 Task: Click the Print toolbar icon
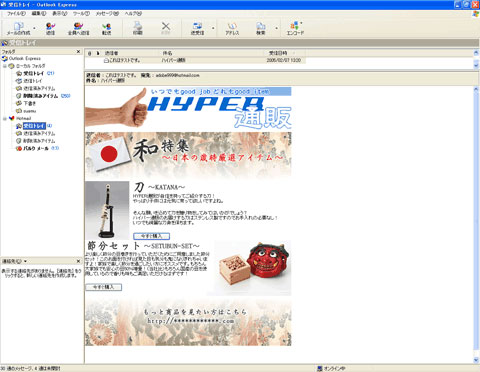(x=138, y=28)
